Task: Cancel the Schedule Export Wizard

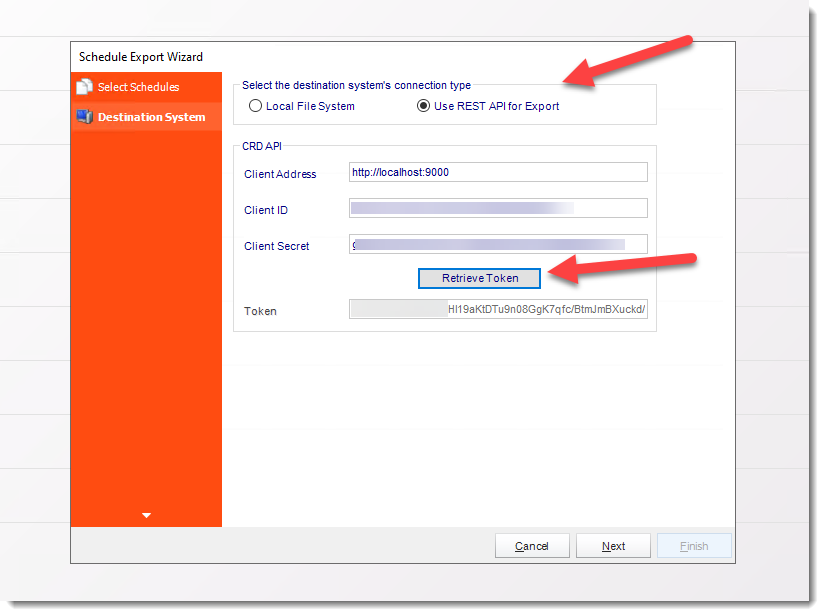Action: point(532,546)
